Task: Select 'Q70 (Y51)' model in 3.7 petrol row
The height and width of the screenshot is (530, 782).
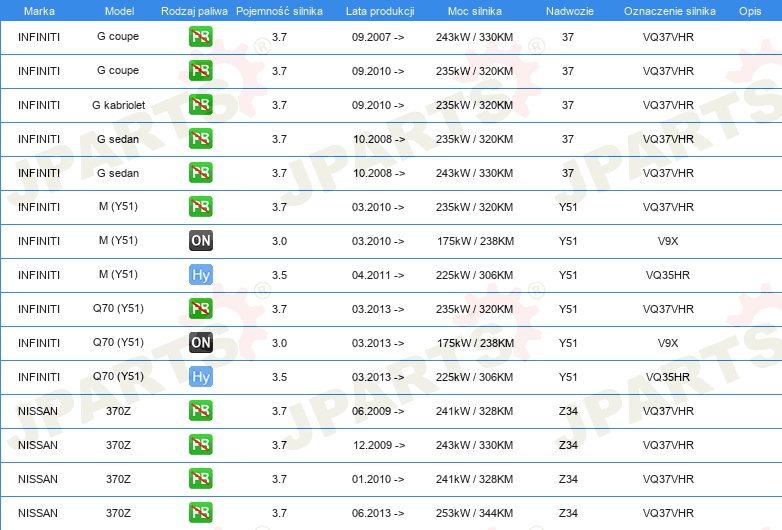Action: point(118,309)
